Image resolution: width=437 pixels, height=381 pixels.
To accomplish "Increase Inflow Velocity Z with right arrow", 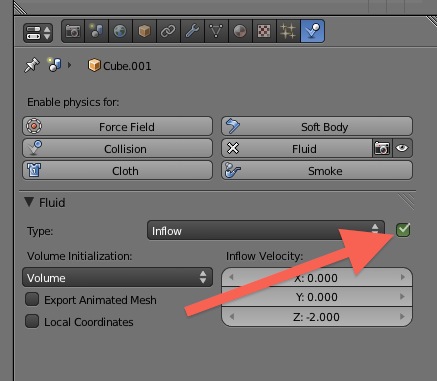I will click(403, 316).
